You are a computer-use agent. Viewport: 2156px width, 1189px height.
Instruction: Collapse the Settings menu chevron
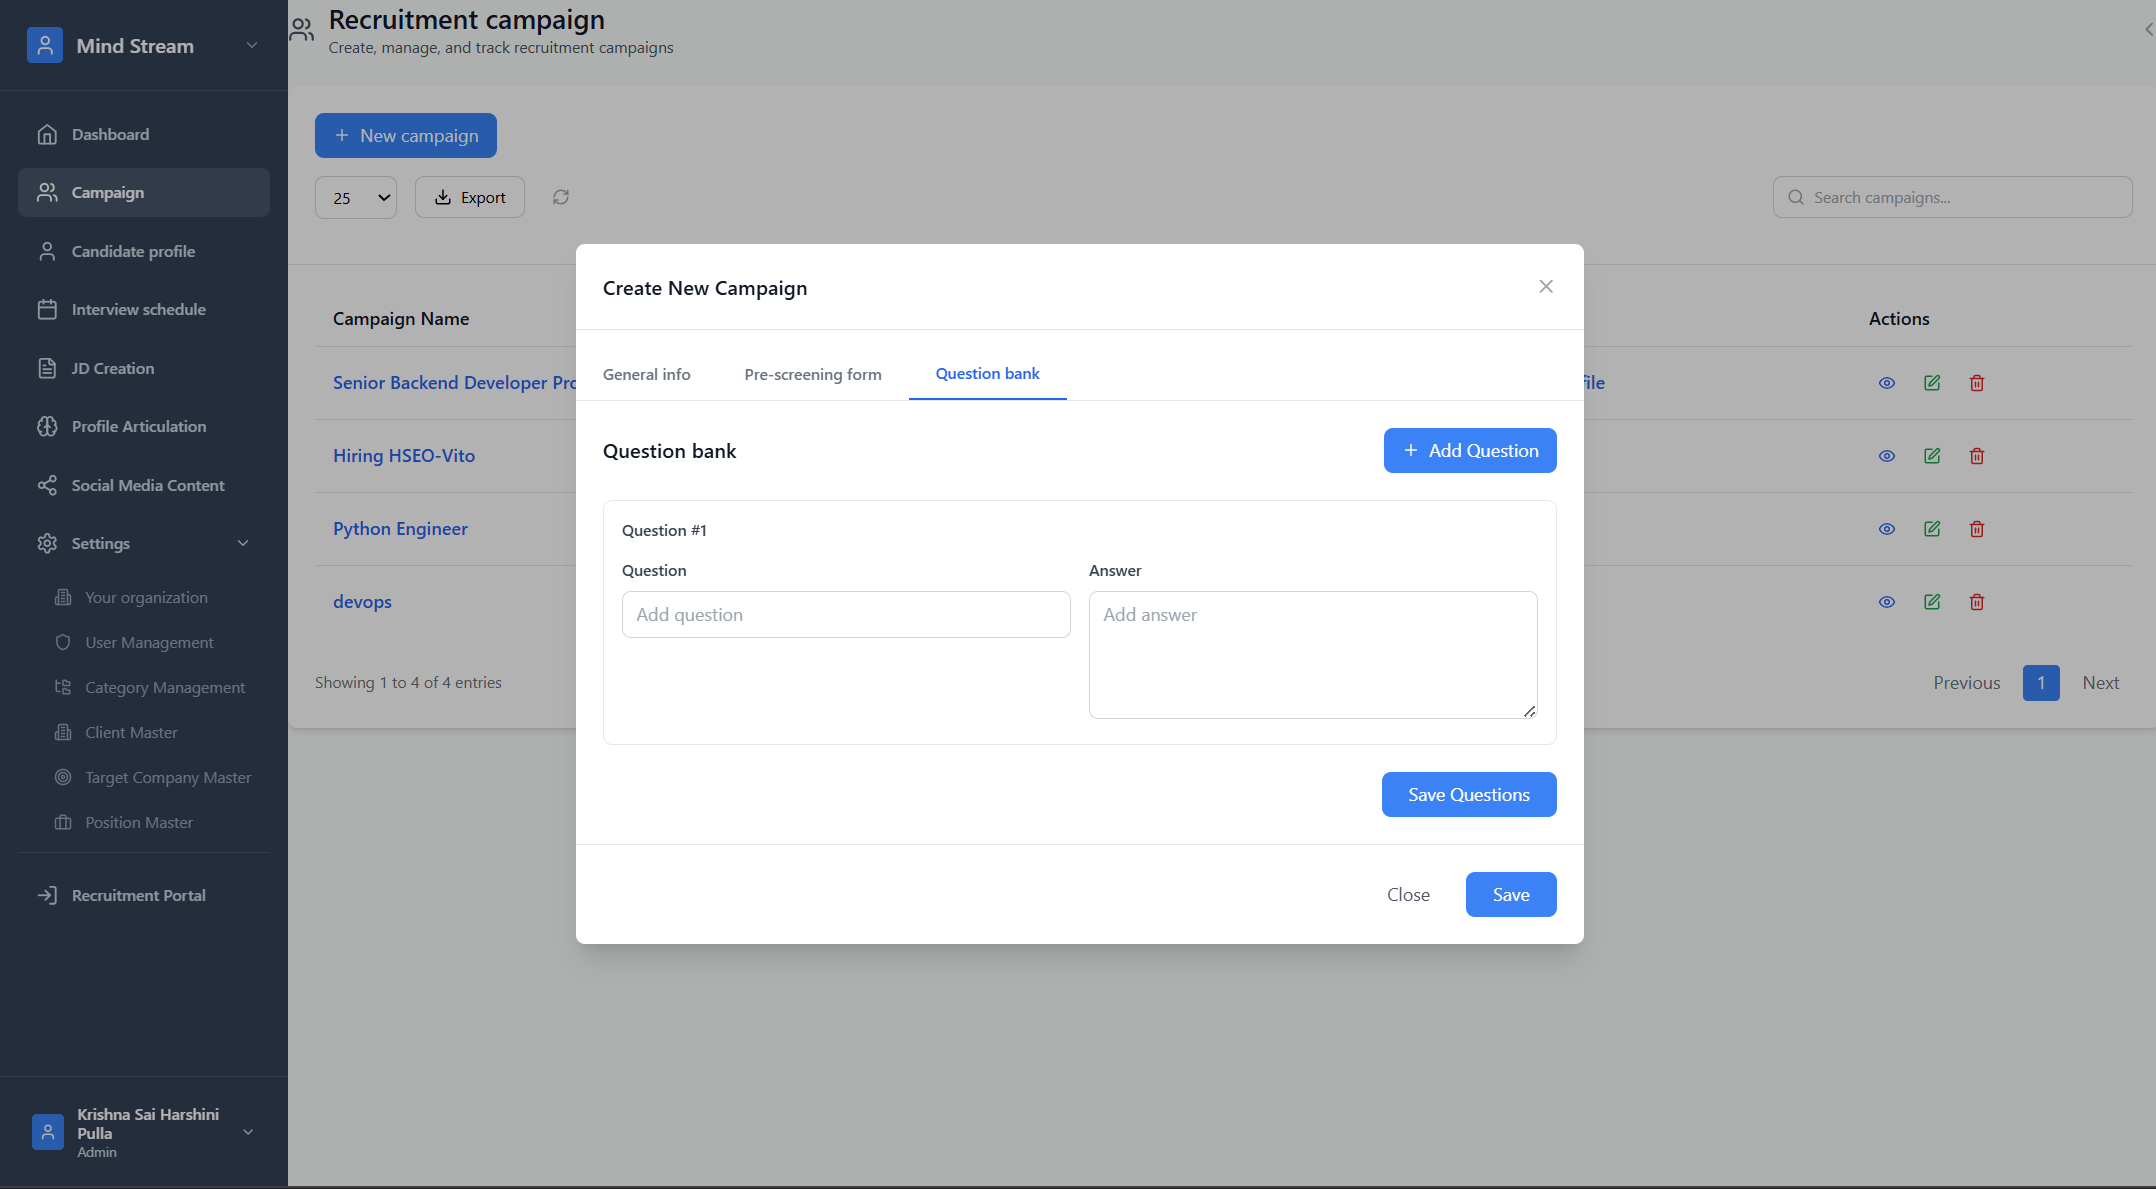coord(243,543)
